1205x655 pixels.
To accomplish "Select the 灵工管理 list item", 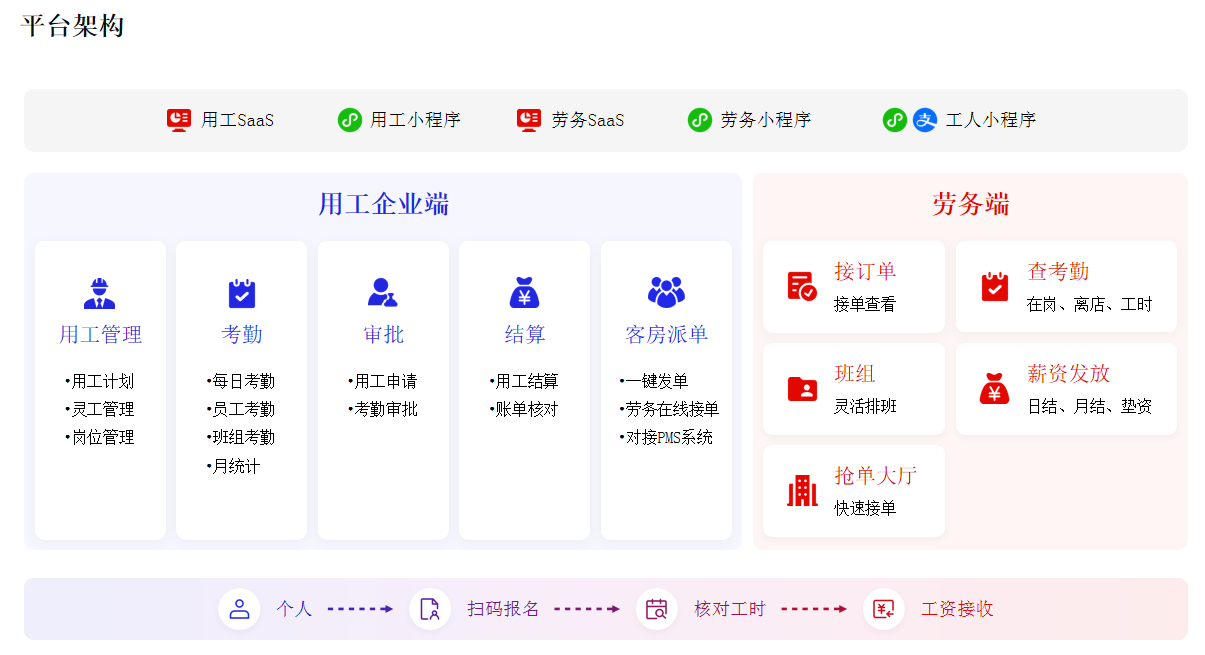I will 99,409.
